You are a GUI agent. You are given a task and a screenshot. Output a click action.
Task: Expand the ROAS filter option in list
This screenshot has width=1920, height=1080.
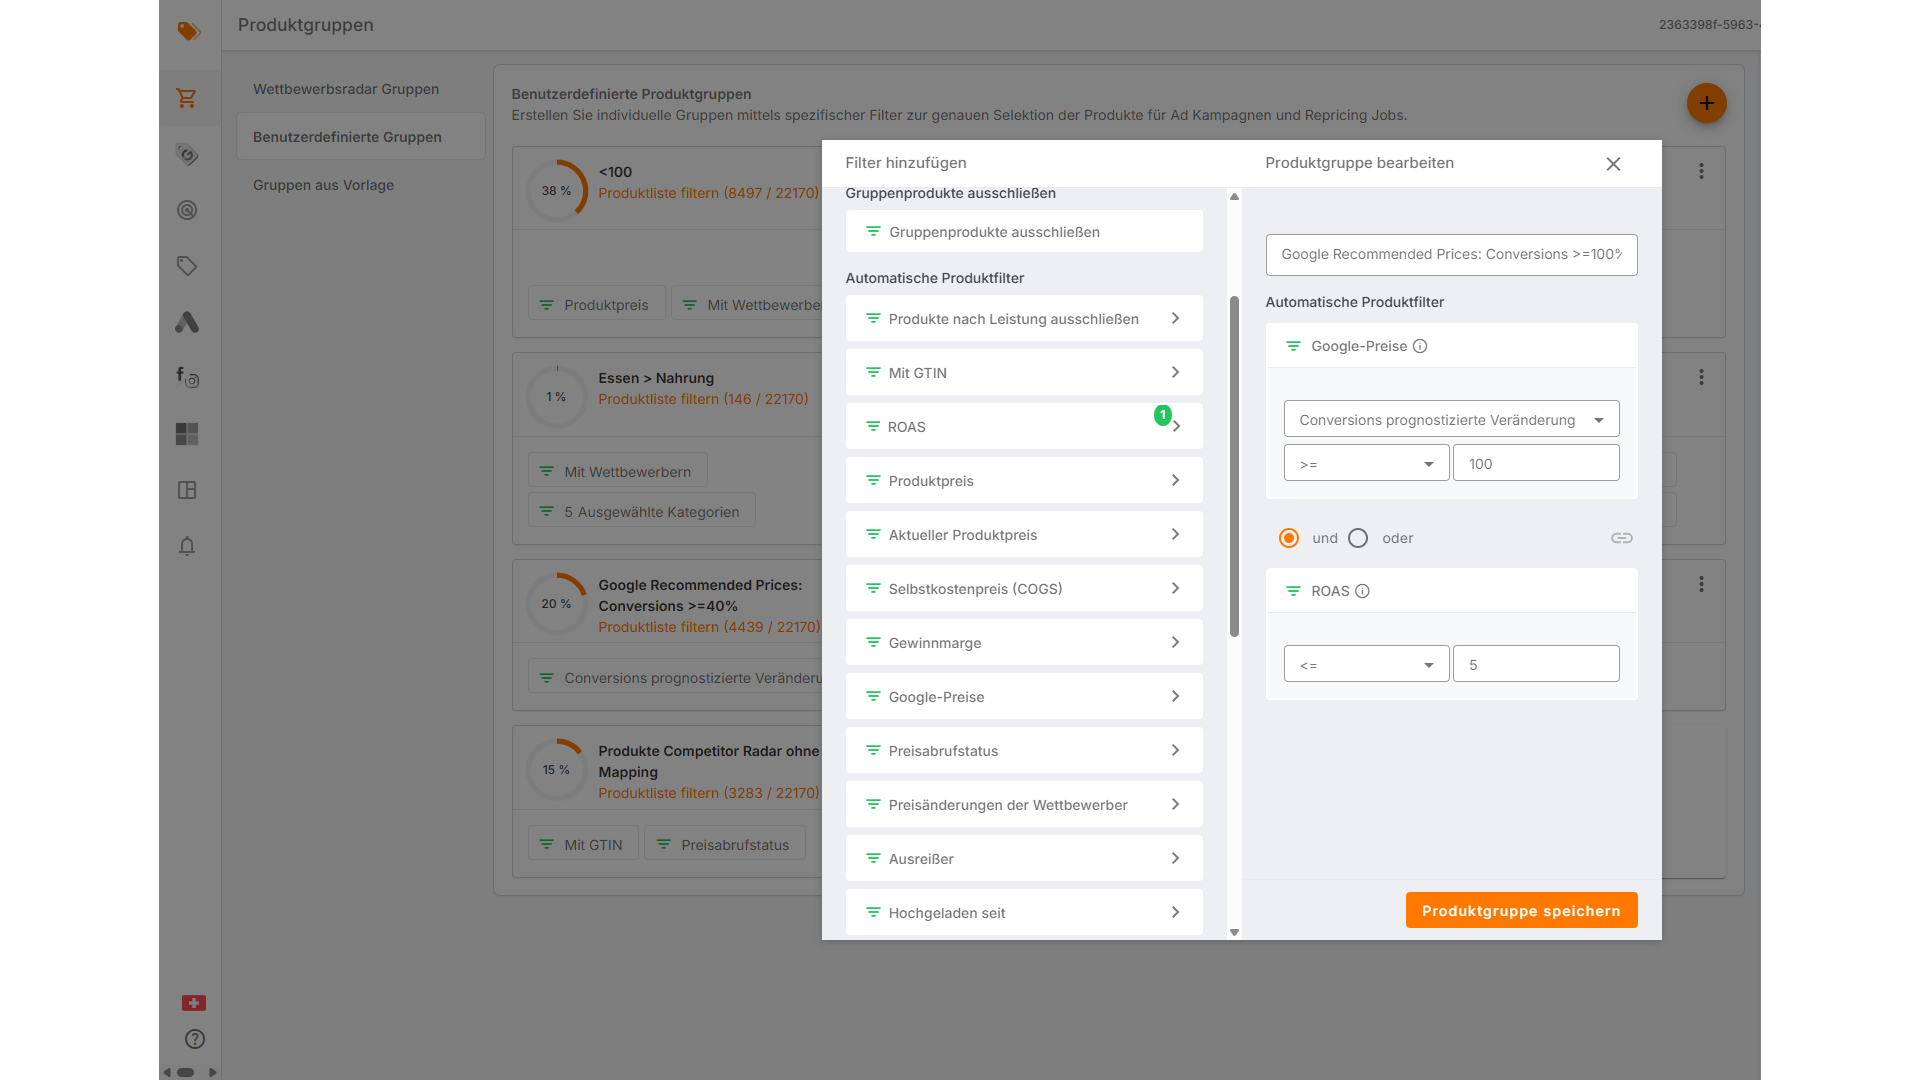pos(1024,426)
